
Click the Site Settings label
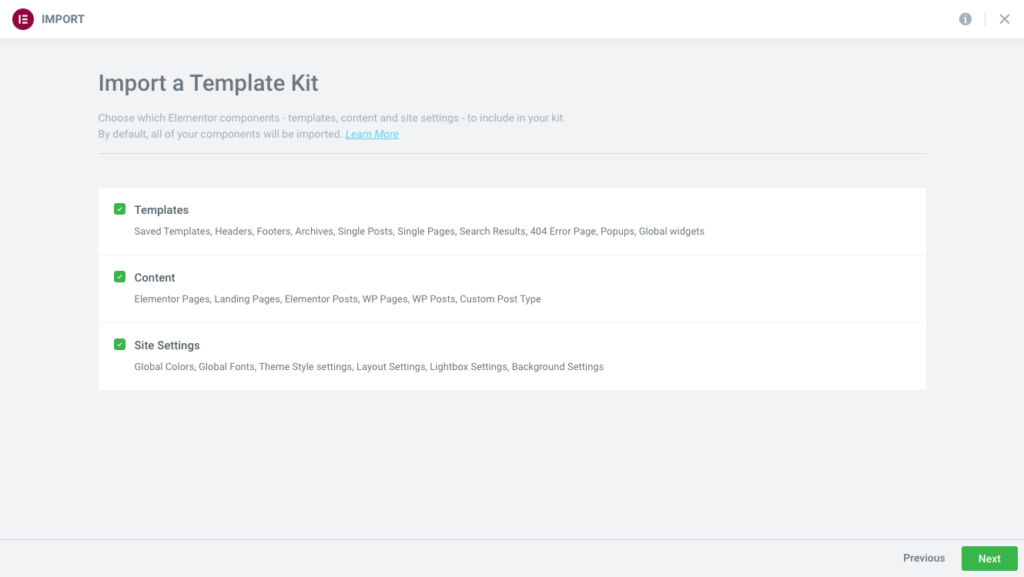coord(167,345)
